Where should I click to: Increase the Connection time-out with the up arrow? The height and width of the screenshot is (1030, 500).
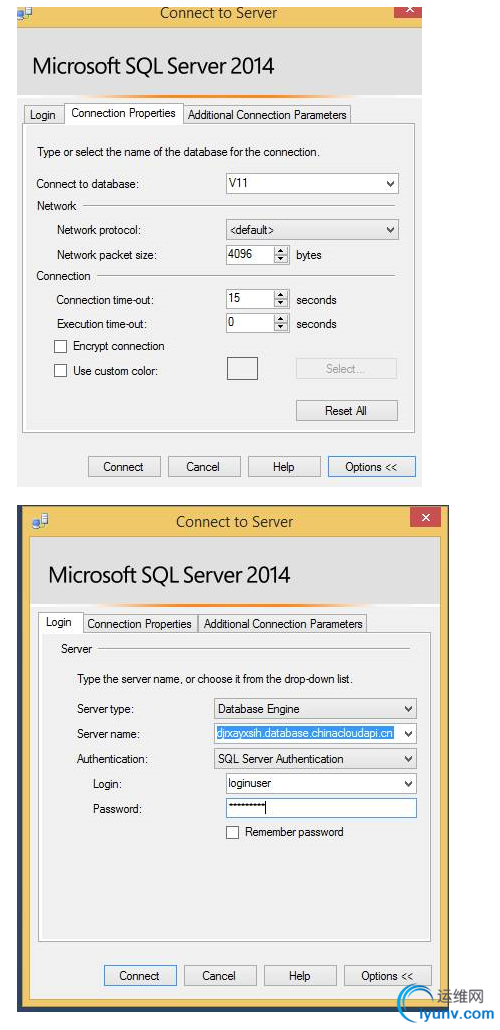coord(281,295)
